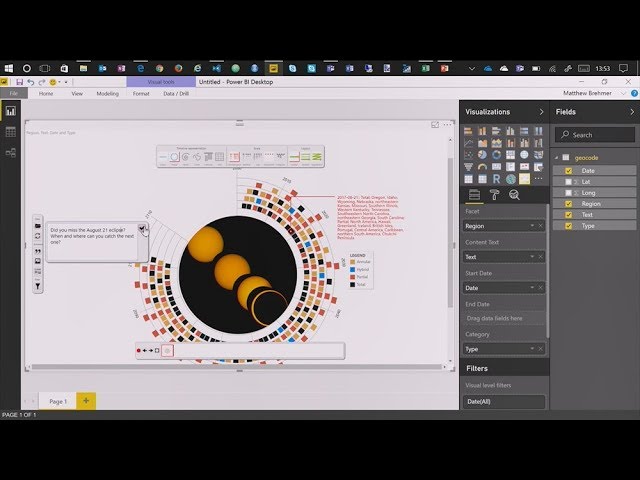
Task: Choose the Radial timeline representation
Action: click(x=174, y=157)
